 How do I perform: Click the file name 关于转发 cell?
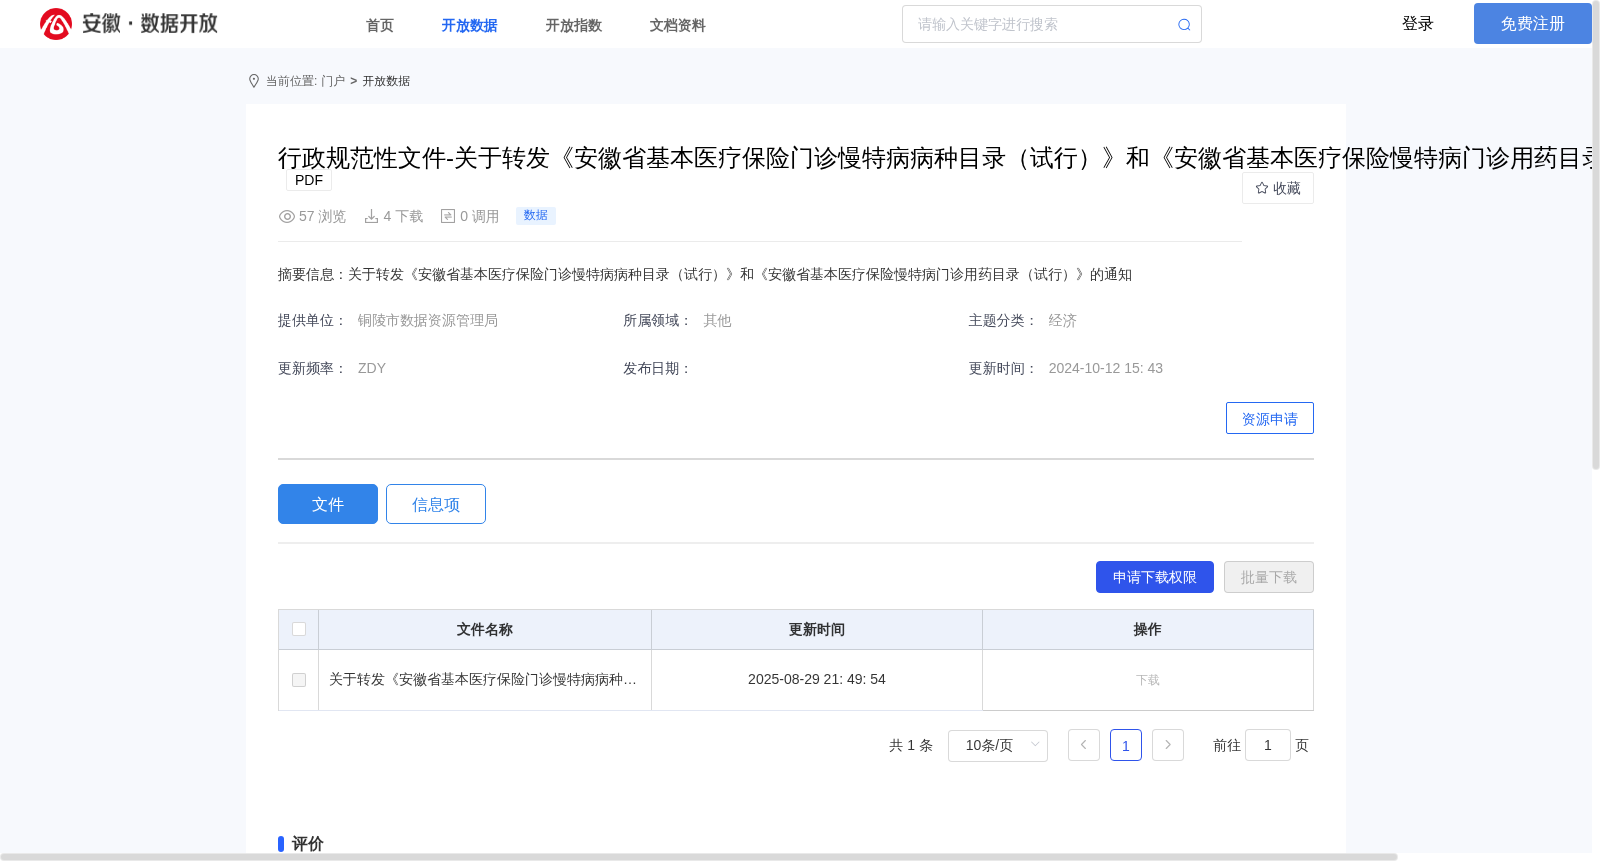[484, 680]
